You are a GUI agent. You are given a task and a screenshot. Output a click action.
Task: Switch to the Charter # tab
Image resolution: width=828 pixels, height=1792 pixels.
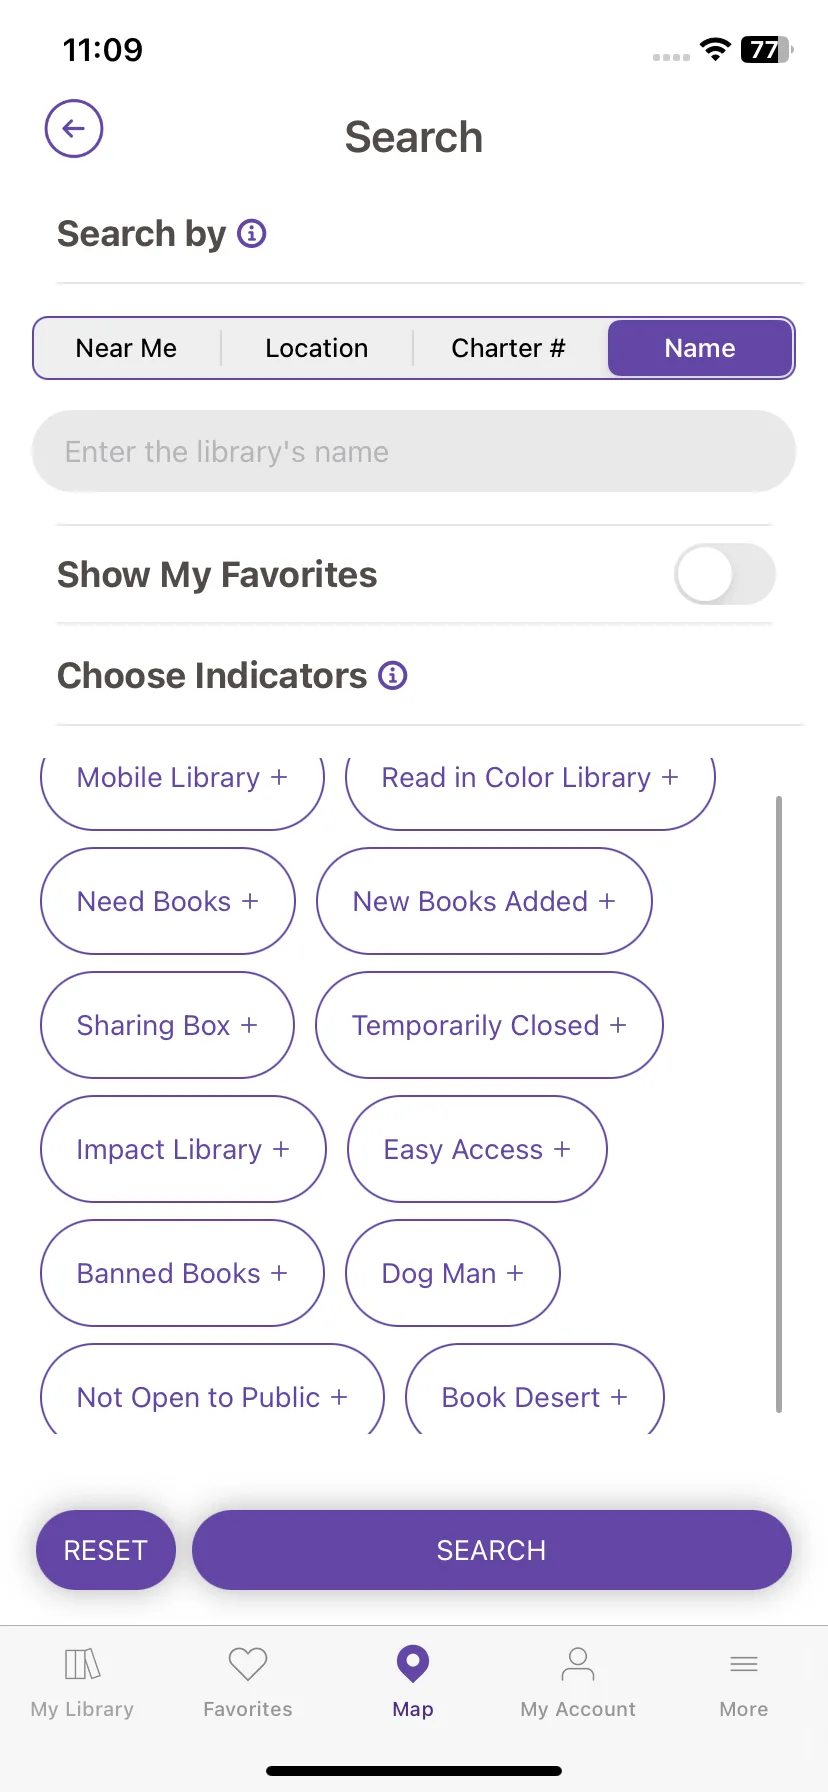[508, 348]
